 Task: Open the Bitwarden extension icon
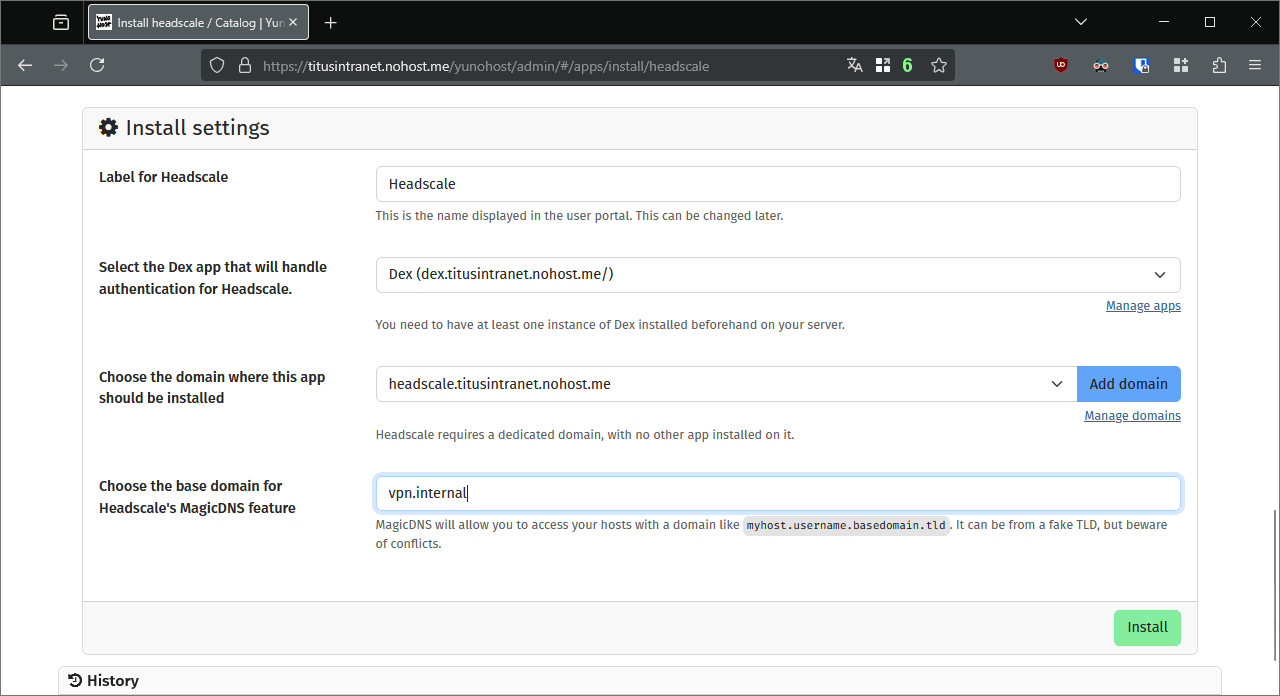[1141, 65]
